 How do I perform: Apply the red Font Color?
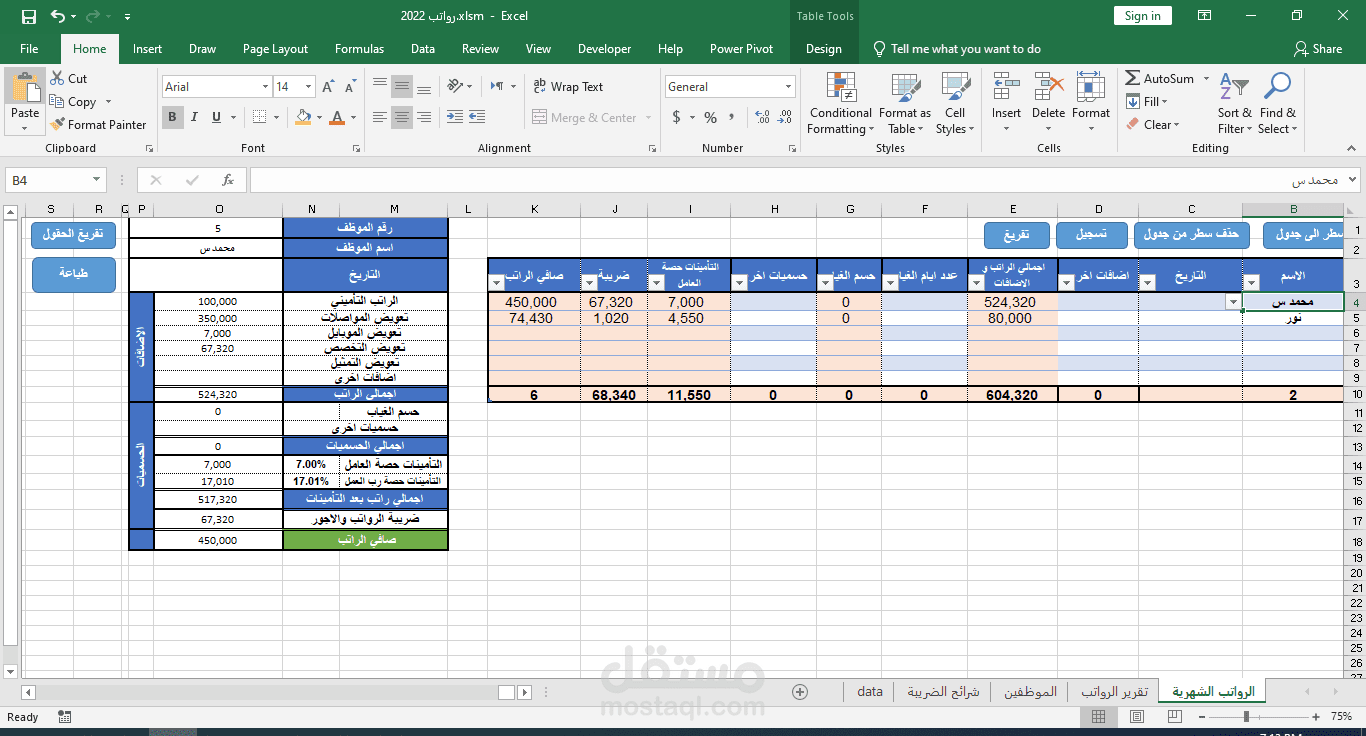[x=337, y=117]
